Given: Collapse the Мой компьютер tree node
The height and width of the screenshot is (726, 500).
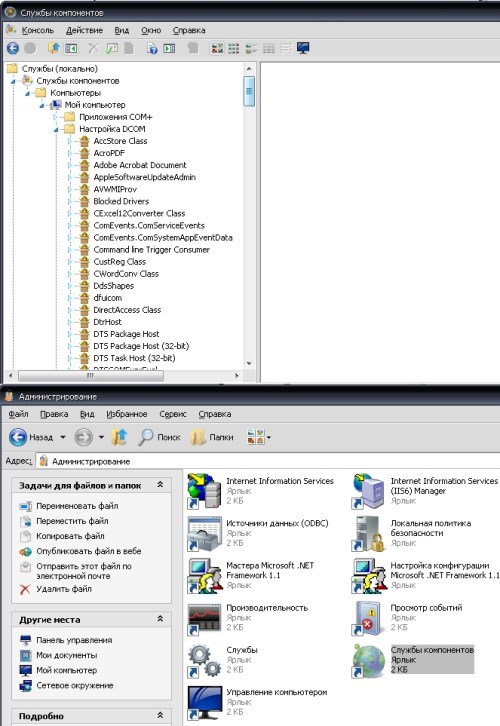Looking at the screenshot, I should click(42, 106).
